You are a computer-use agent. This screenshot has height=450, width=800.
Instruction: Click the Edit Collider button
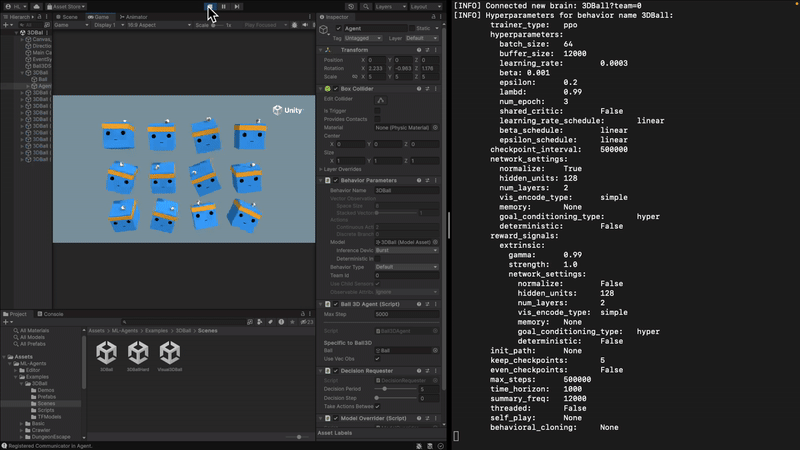pos(381,100)
